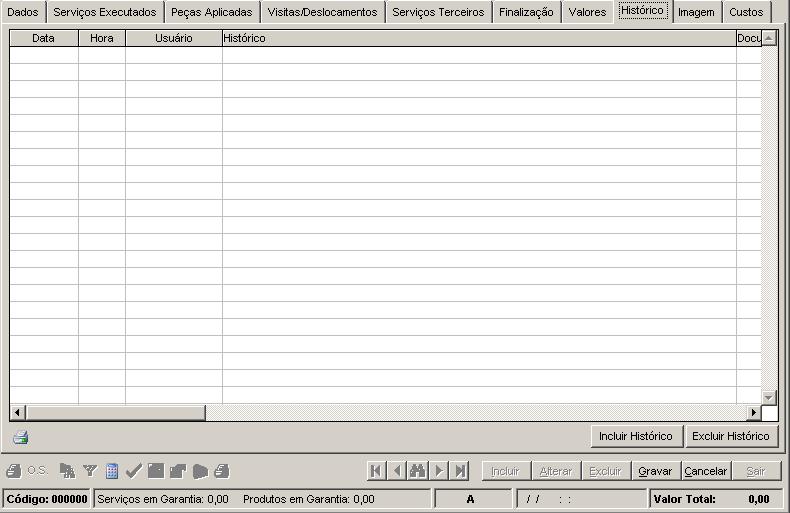The image size is (790, 513).
Task: Click the vertical scrollbar up arrow
Action: [x=769, y=38]
